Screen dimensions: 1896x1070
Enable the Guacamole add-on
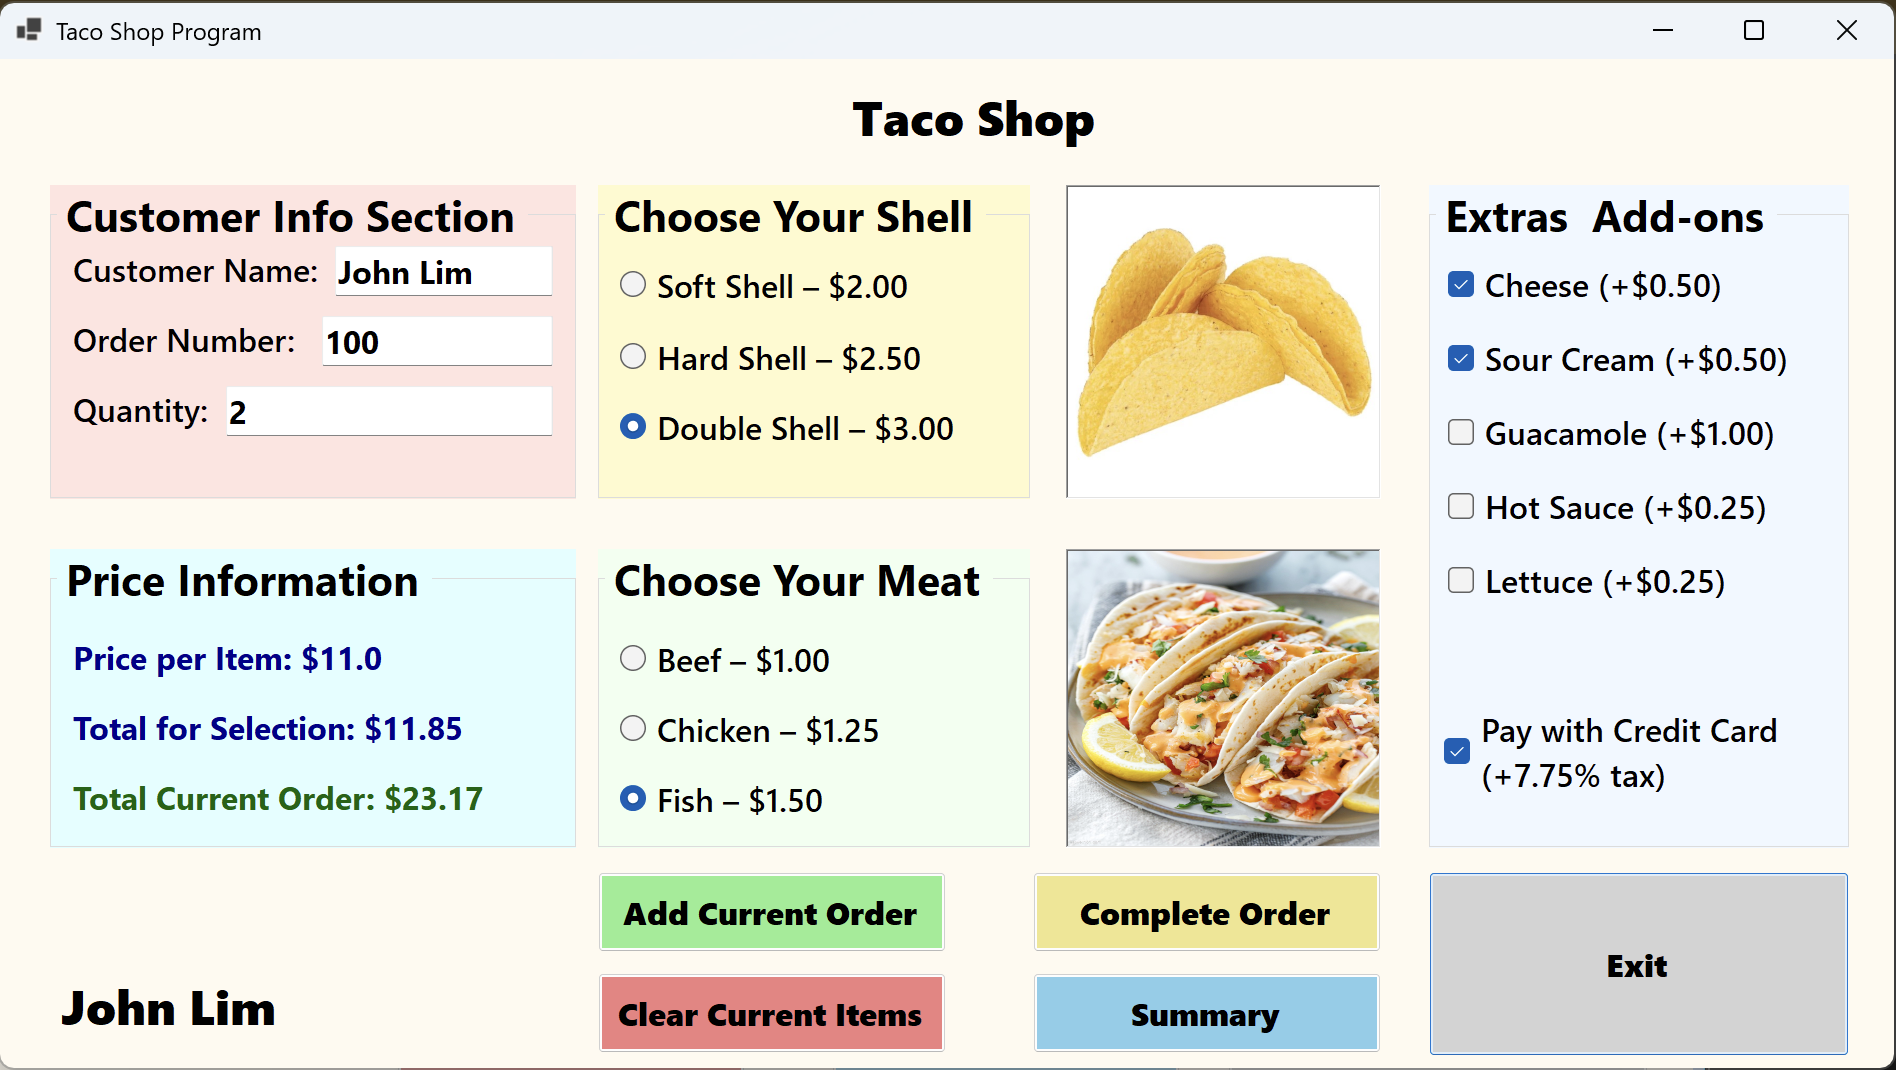point(1461,433)
